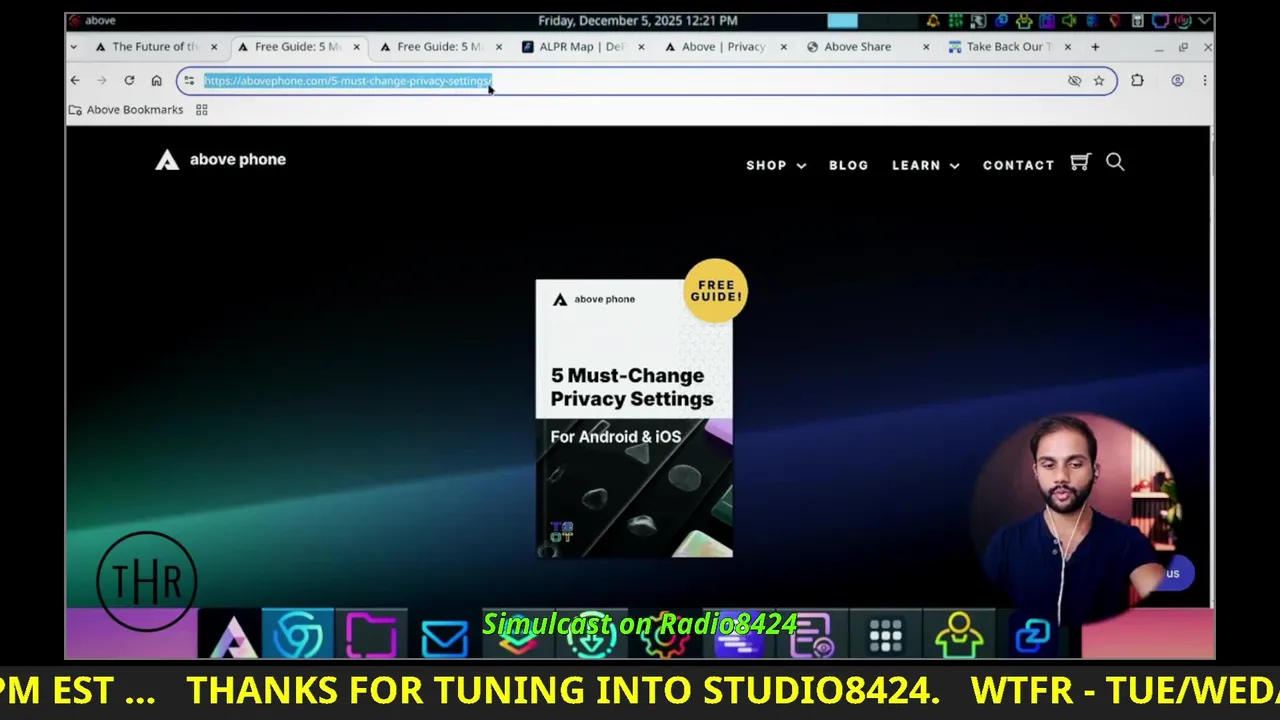View site information icon in address bar

tap(189, 81)
